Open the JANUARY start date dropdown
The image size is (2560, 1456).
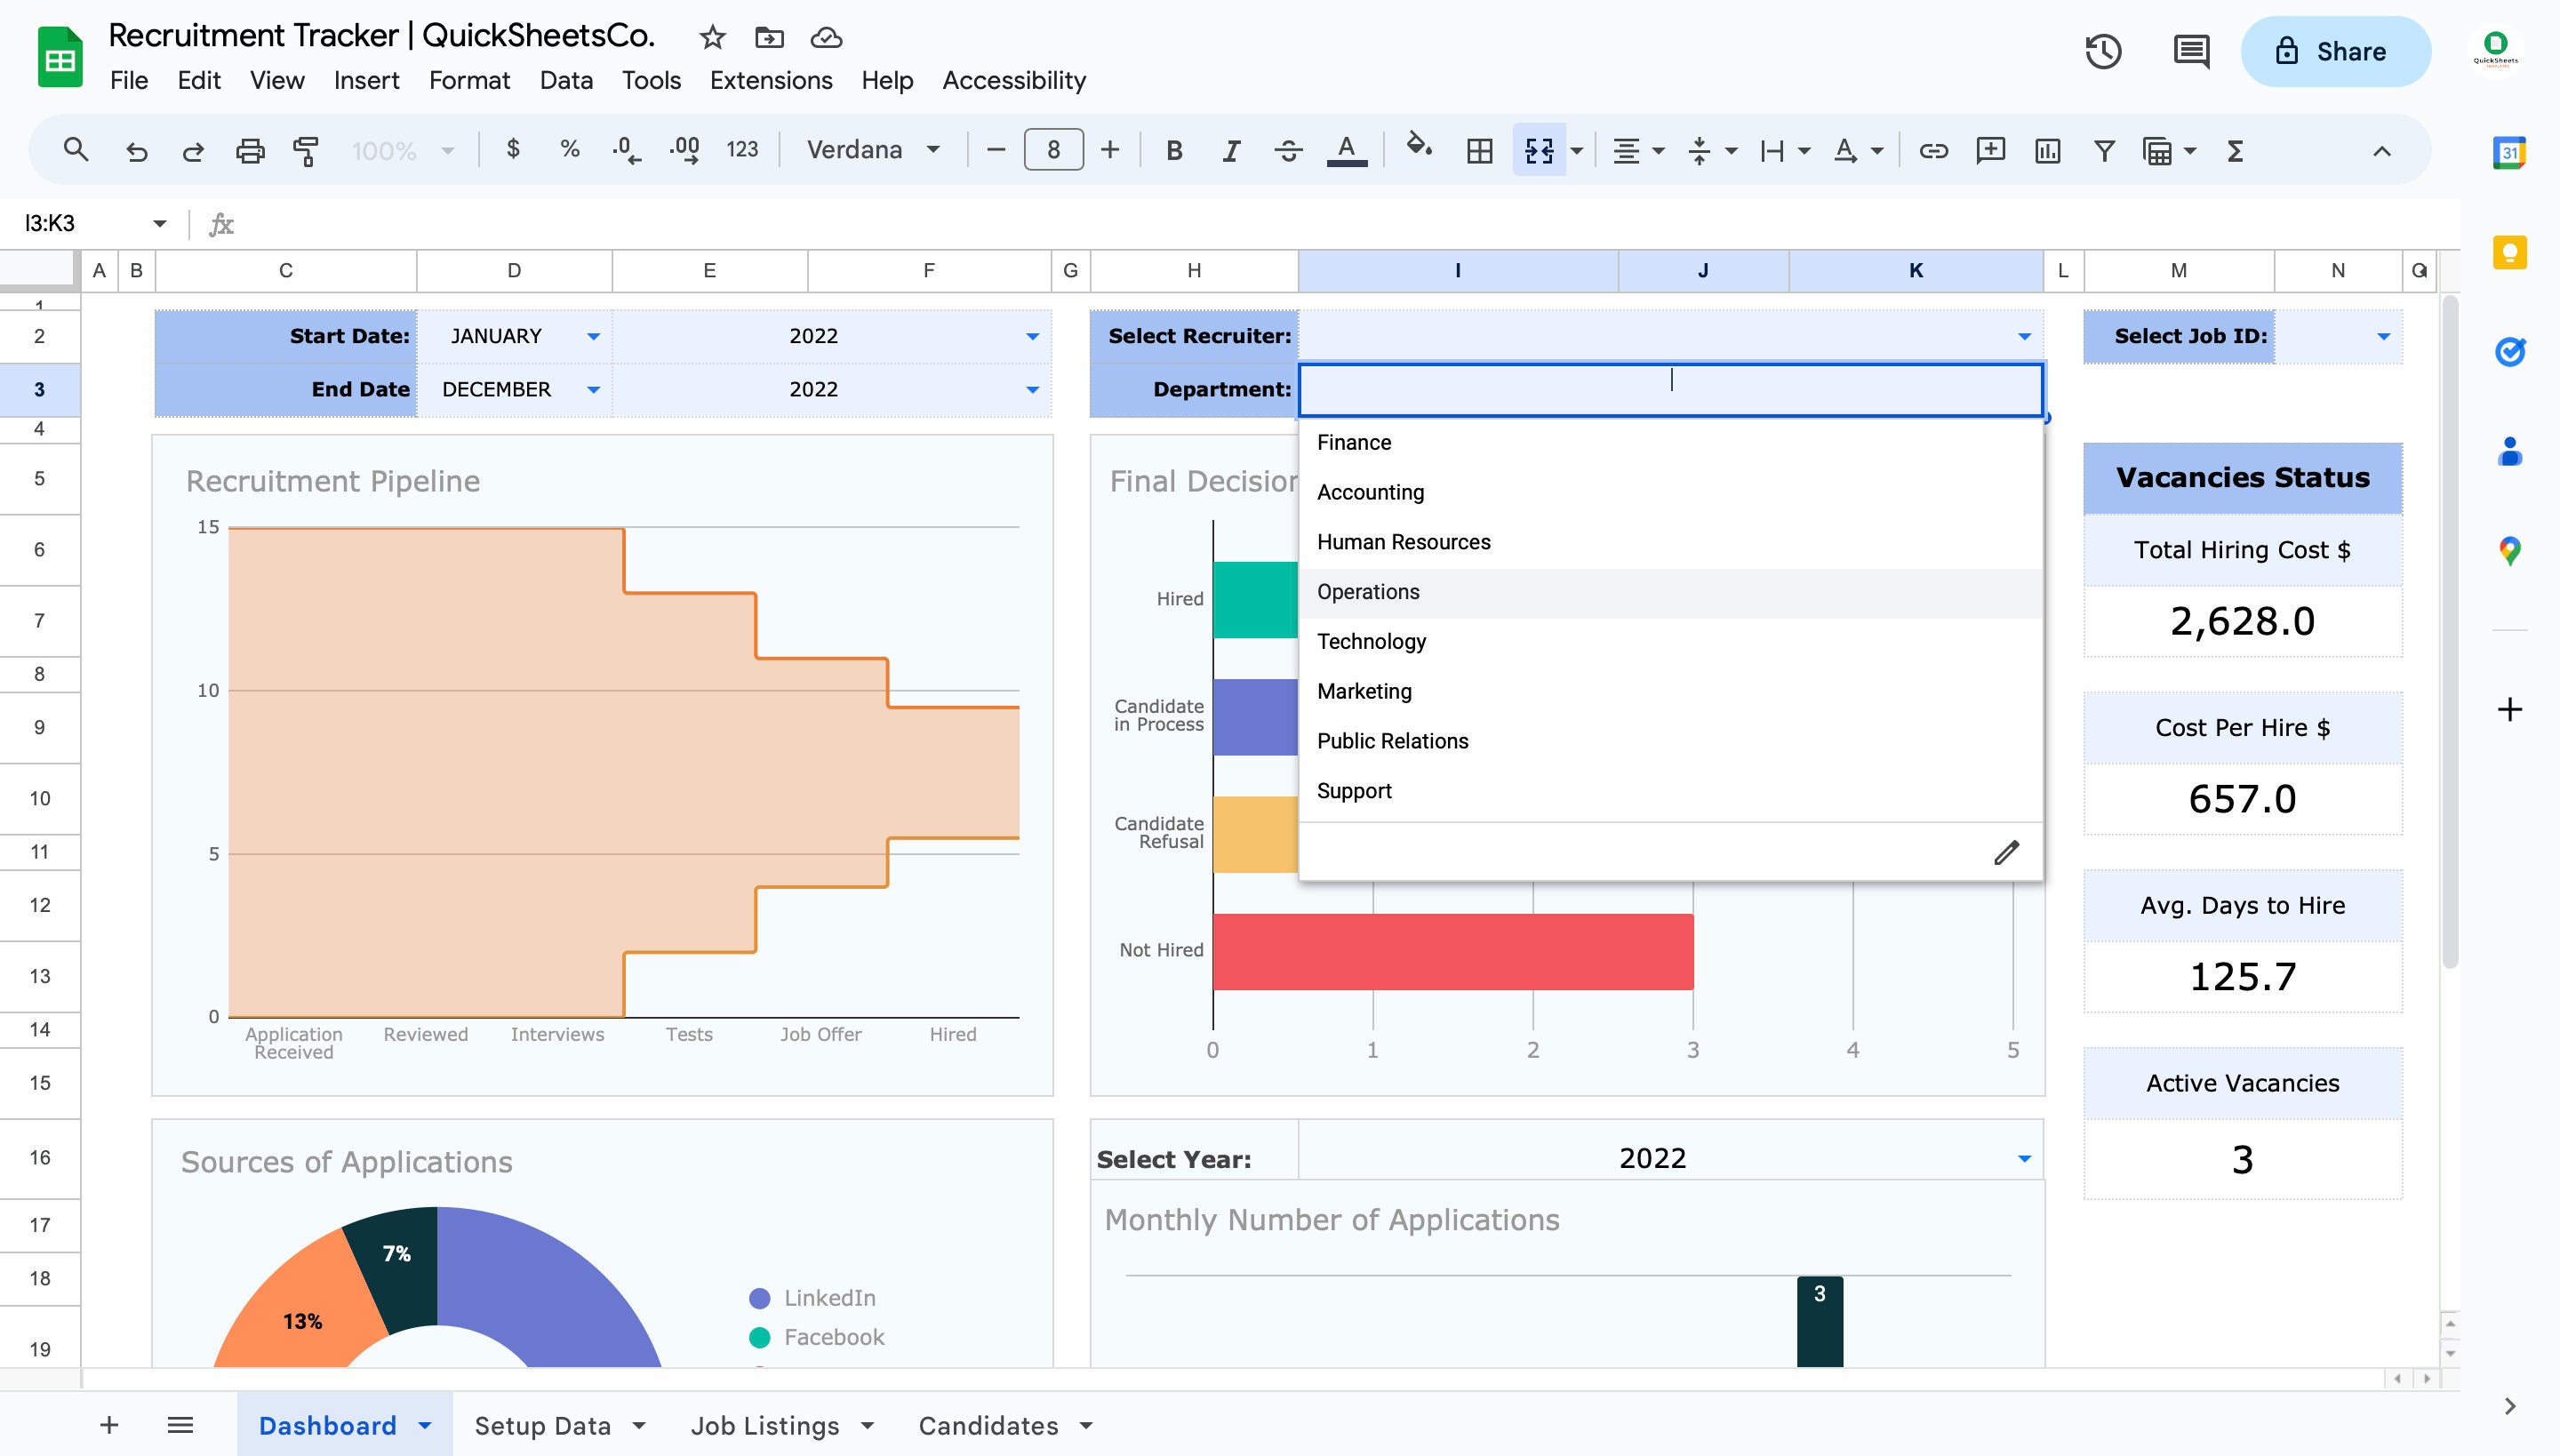[x=593, y=336]
